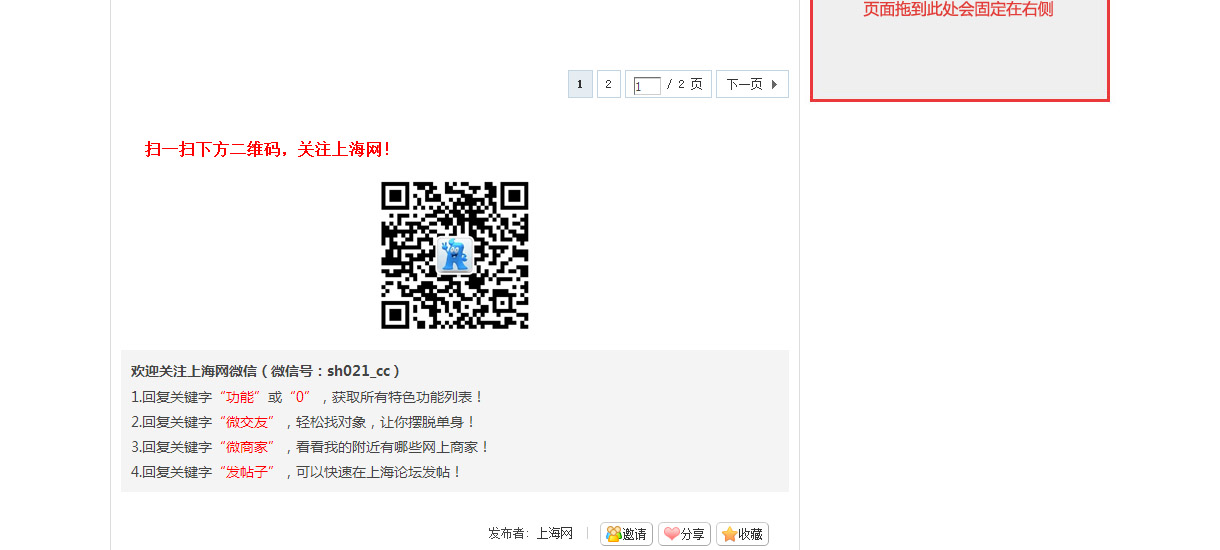The height and width of the screenshot is (550, 1220).
Task: Select current page 1 button
Action: [580, 84]
